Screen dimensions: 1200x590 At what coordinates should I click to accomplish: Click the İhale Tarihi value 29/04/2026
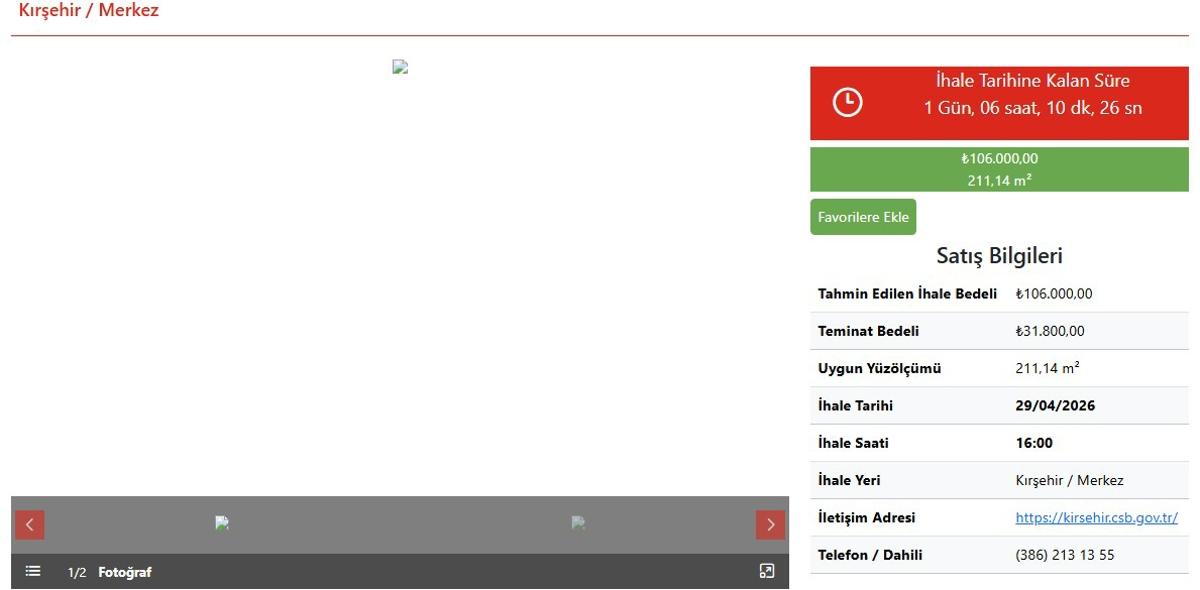1055,406
